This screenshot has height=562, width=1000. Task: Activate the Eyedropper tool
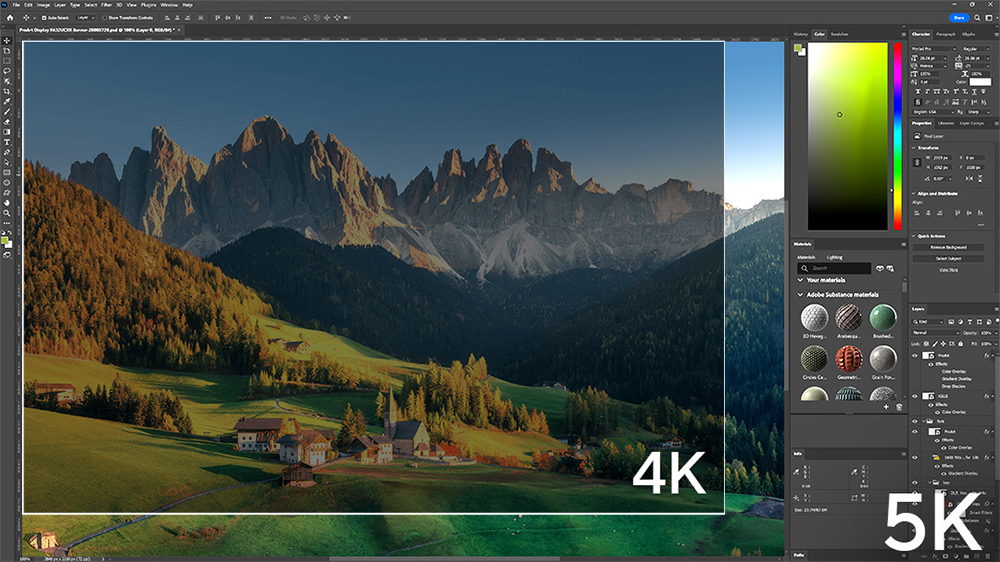click(7, 101)
